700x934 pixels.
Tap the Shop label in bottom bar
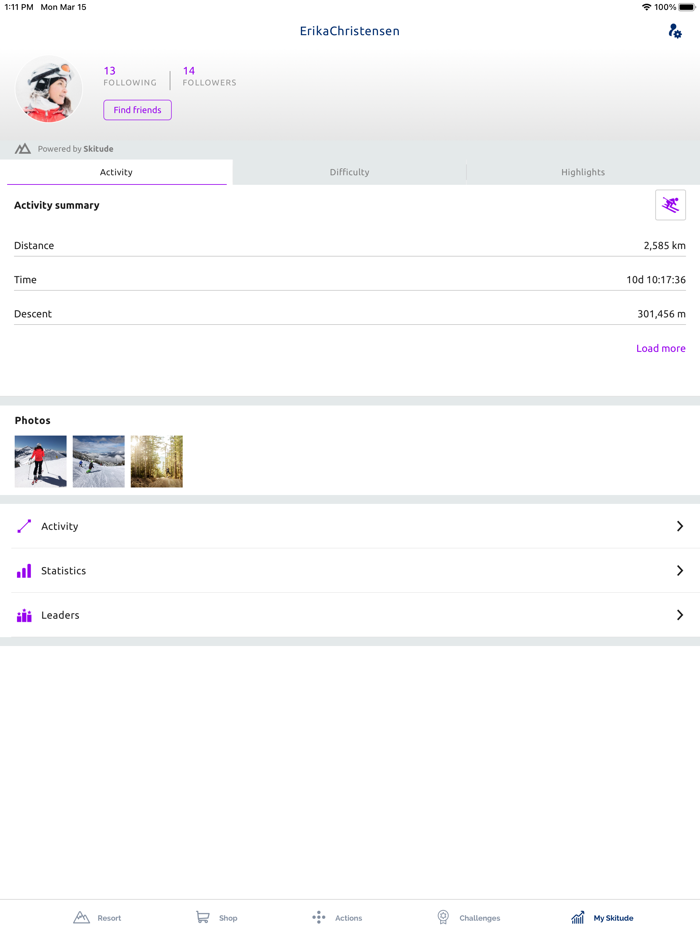[228, 918]
